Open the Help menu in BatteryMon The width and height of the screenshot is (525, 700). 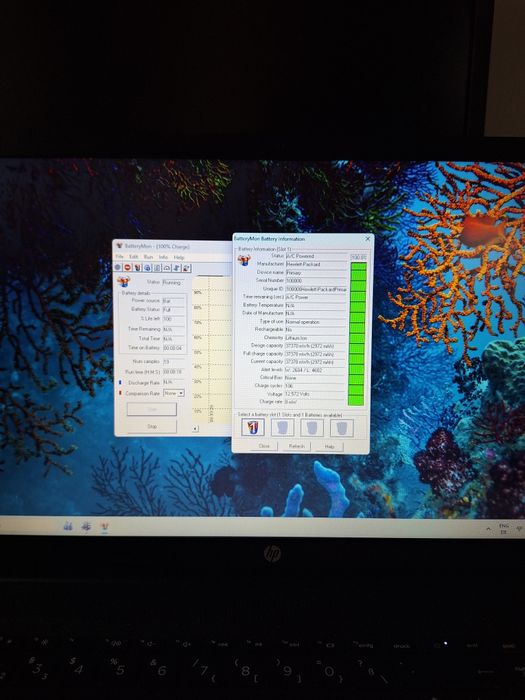[x=179, y=258]
